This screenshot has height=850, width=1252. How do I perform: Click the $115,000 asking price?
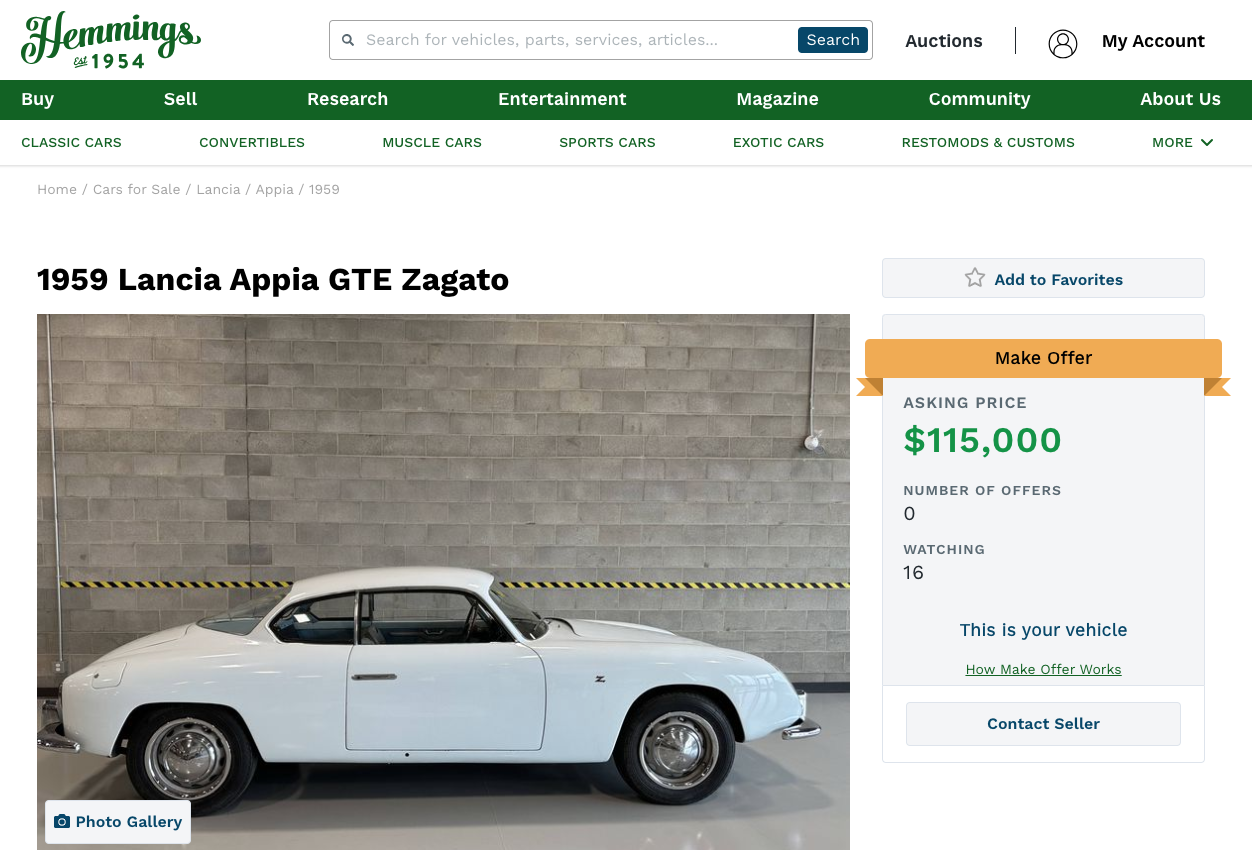tap(982, 441)
